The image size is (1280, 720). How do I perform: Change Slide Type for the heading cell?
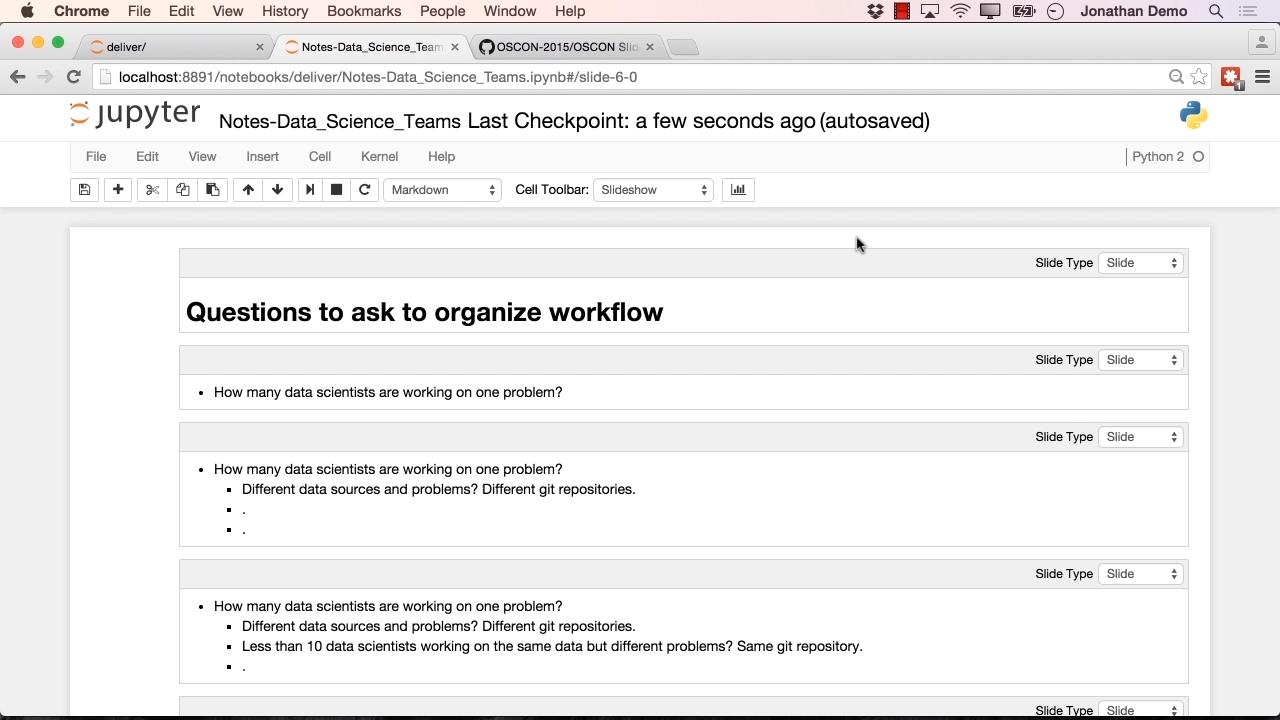click(x=1141, y=263)
